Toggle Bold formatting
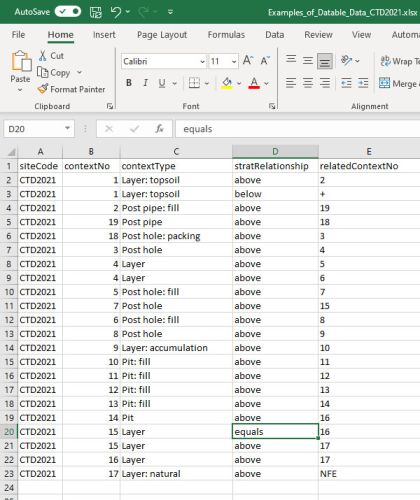 [129, 83]
